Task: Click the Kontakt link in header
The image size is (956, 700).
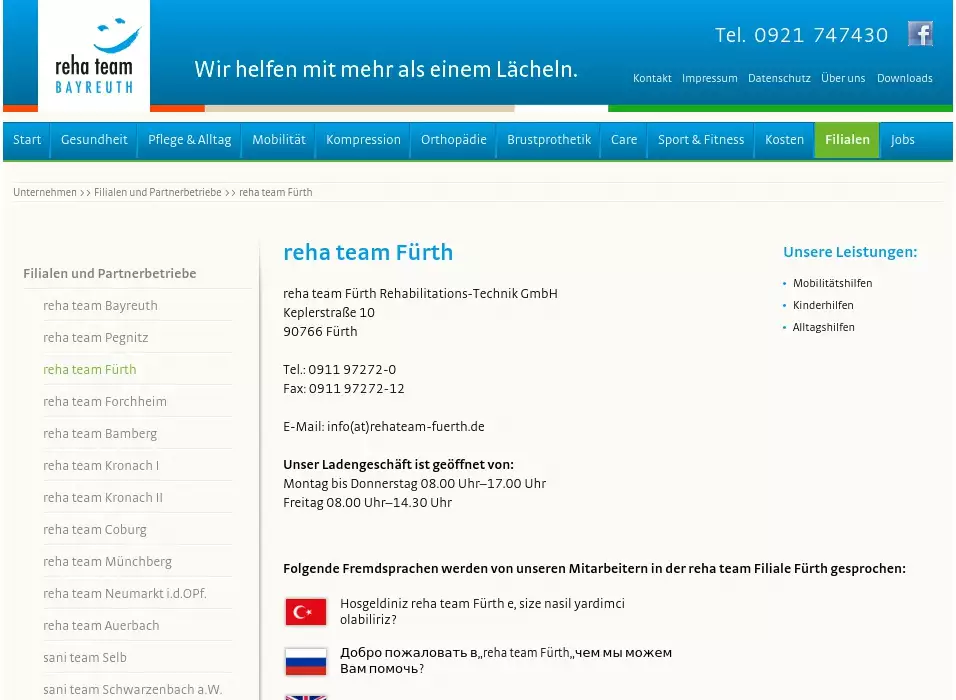Action: (x=652, y=78)
